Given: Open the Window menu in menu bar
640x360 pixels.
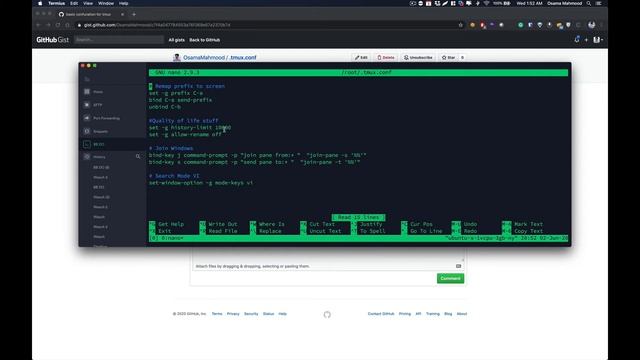Looking at the screenshot, I should (106, 3).
